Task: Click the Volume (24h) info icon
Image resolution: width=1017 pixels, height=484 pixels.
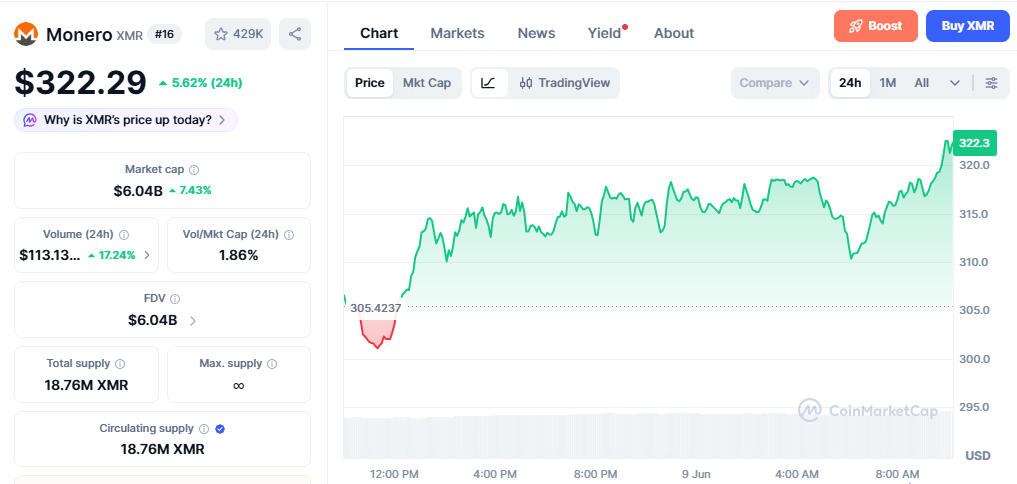Action: (125, 234)
